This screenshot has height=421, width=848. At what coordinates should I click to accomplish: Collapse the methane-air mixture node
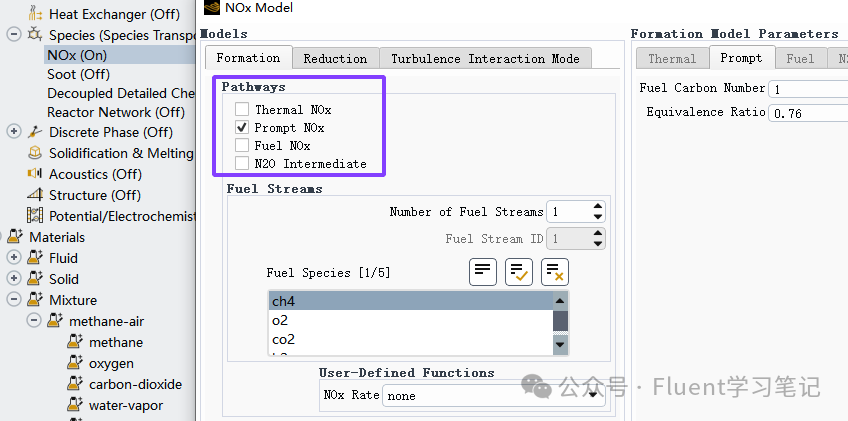(x=34, y=320)
